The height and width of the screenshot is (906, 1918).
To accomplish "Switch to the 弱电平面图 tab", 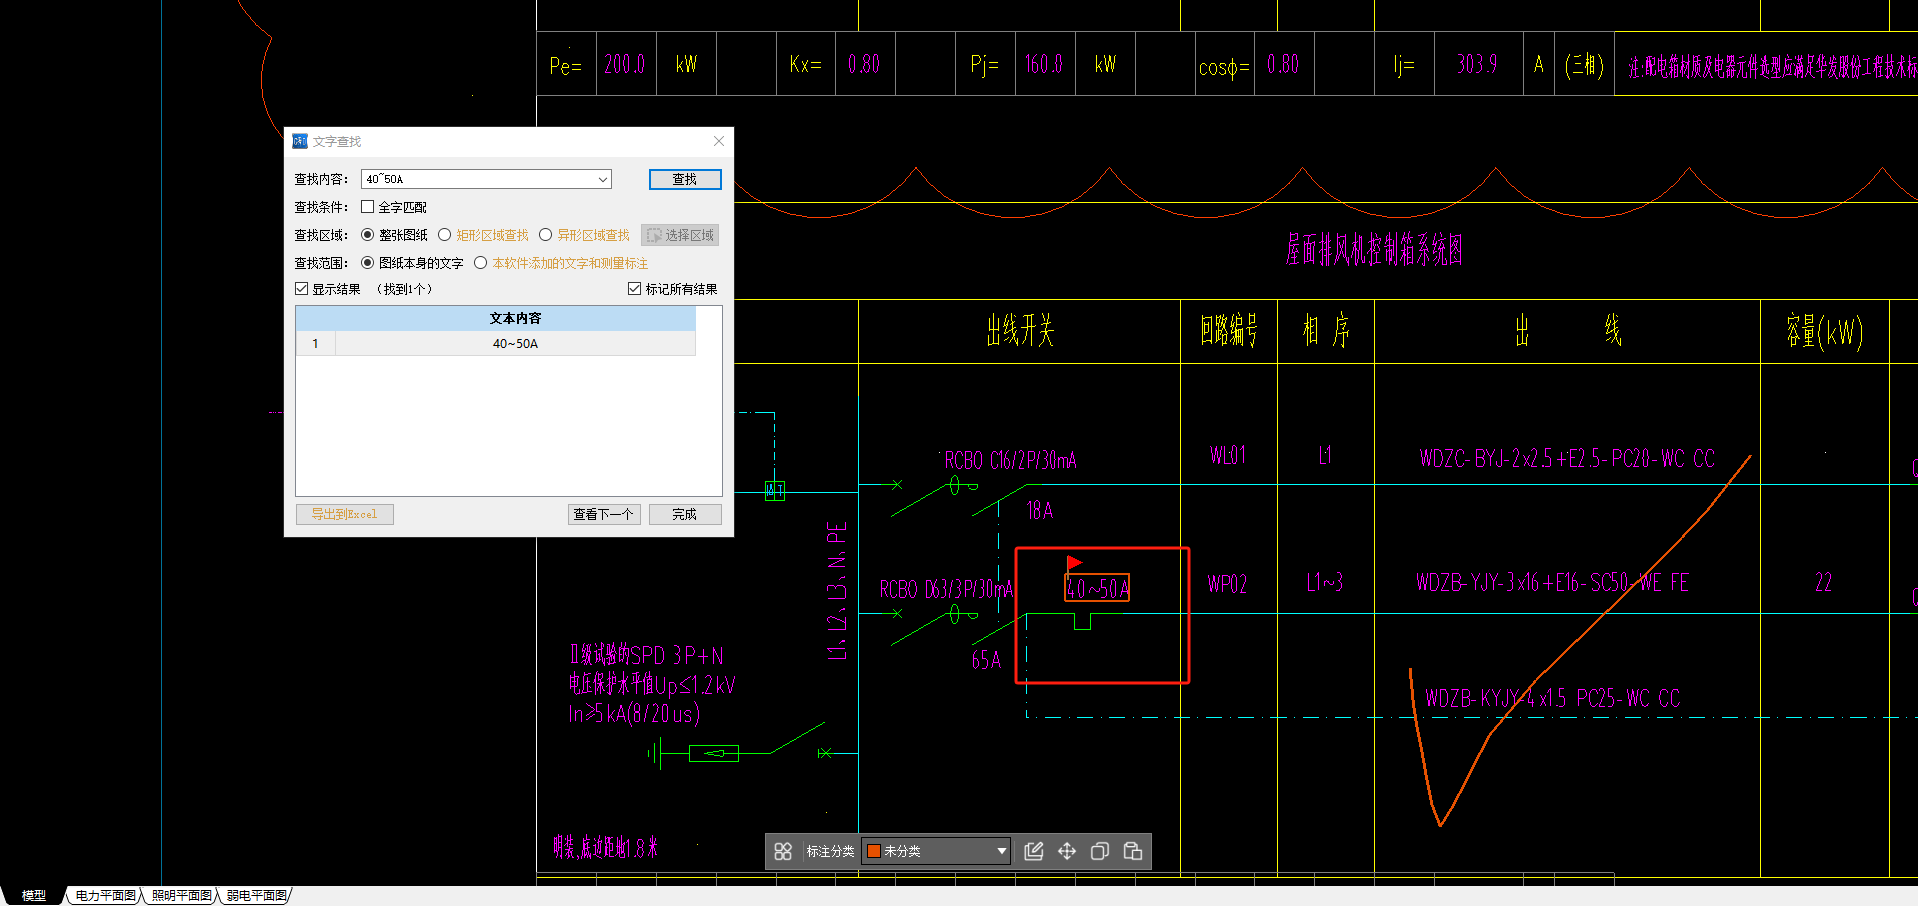I will pos(256,896).
